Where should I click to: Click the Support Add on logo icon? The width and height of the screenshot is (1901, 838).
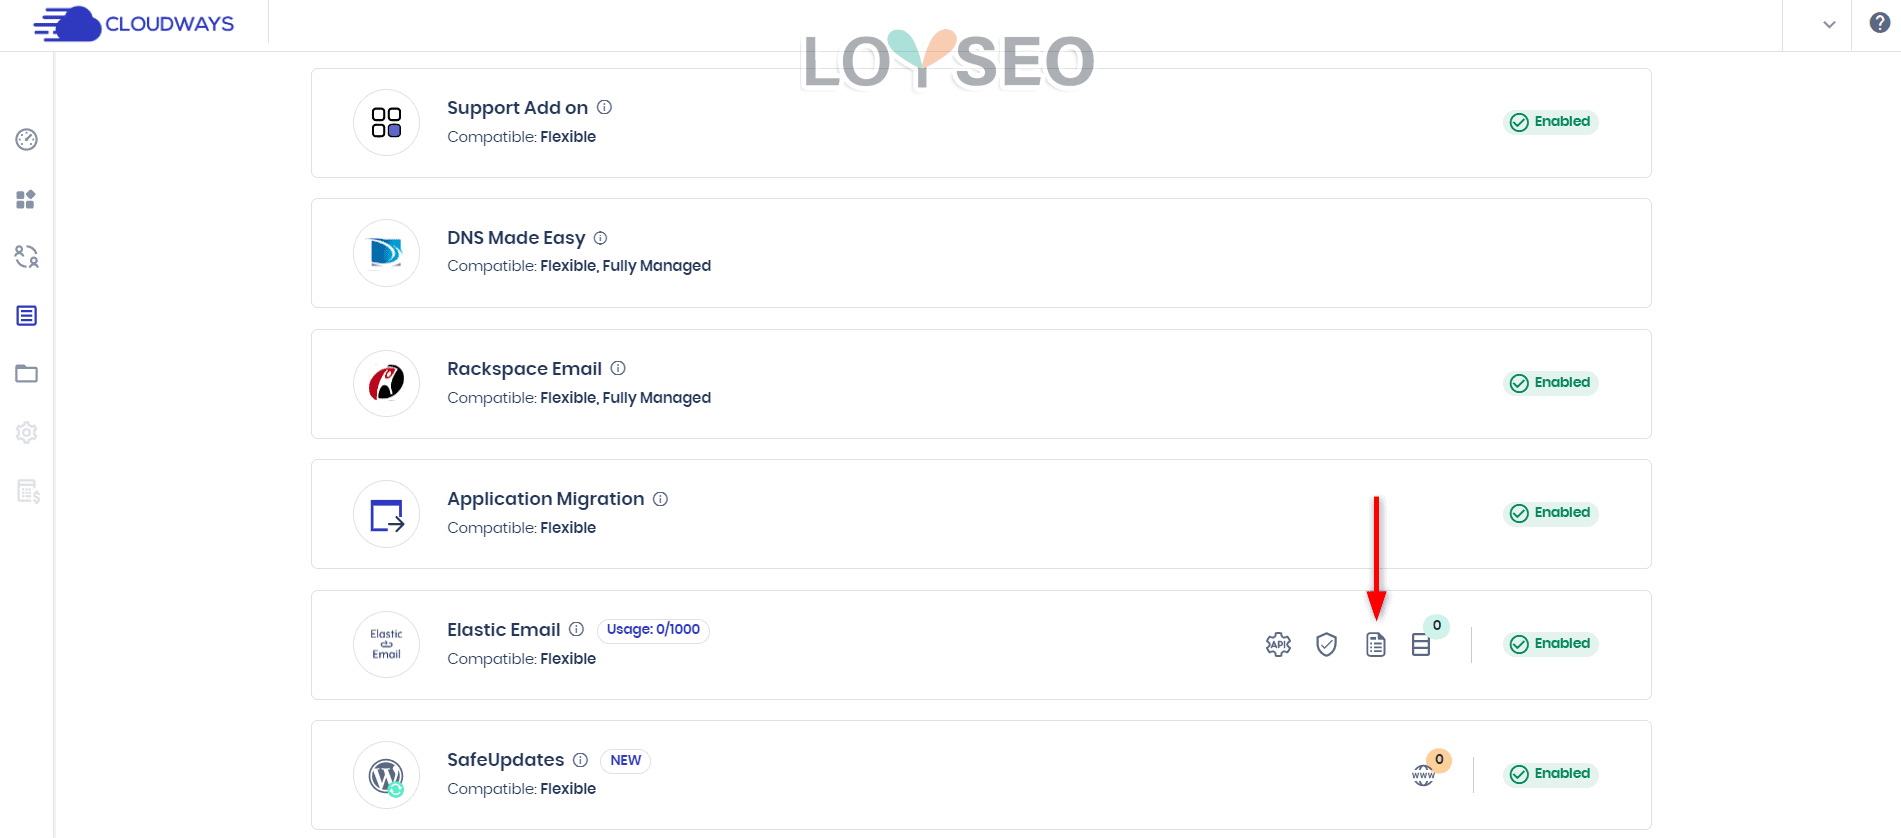click(386, 122)
